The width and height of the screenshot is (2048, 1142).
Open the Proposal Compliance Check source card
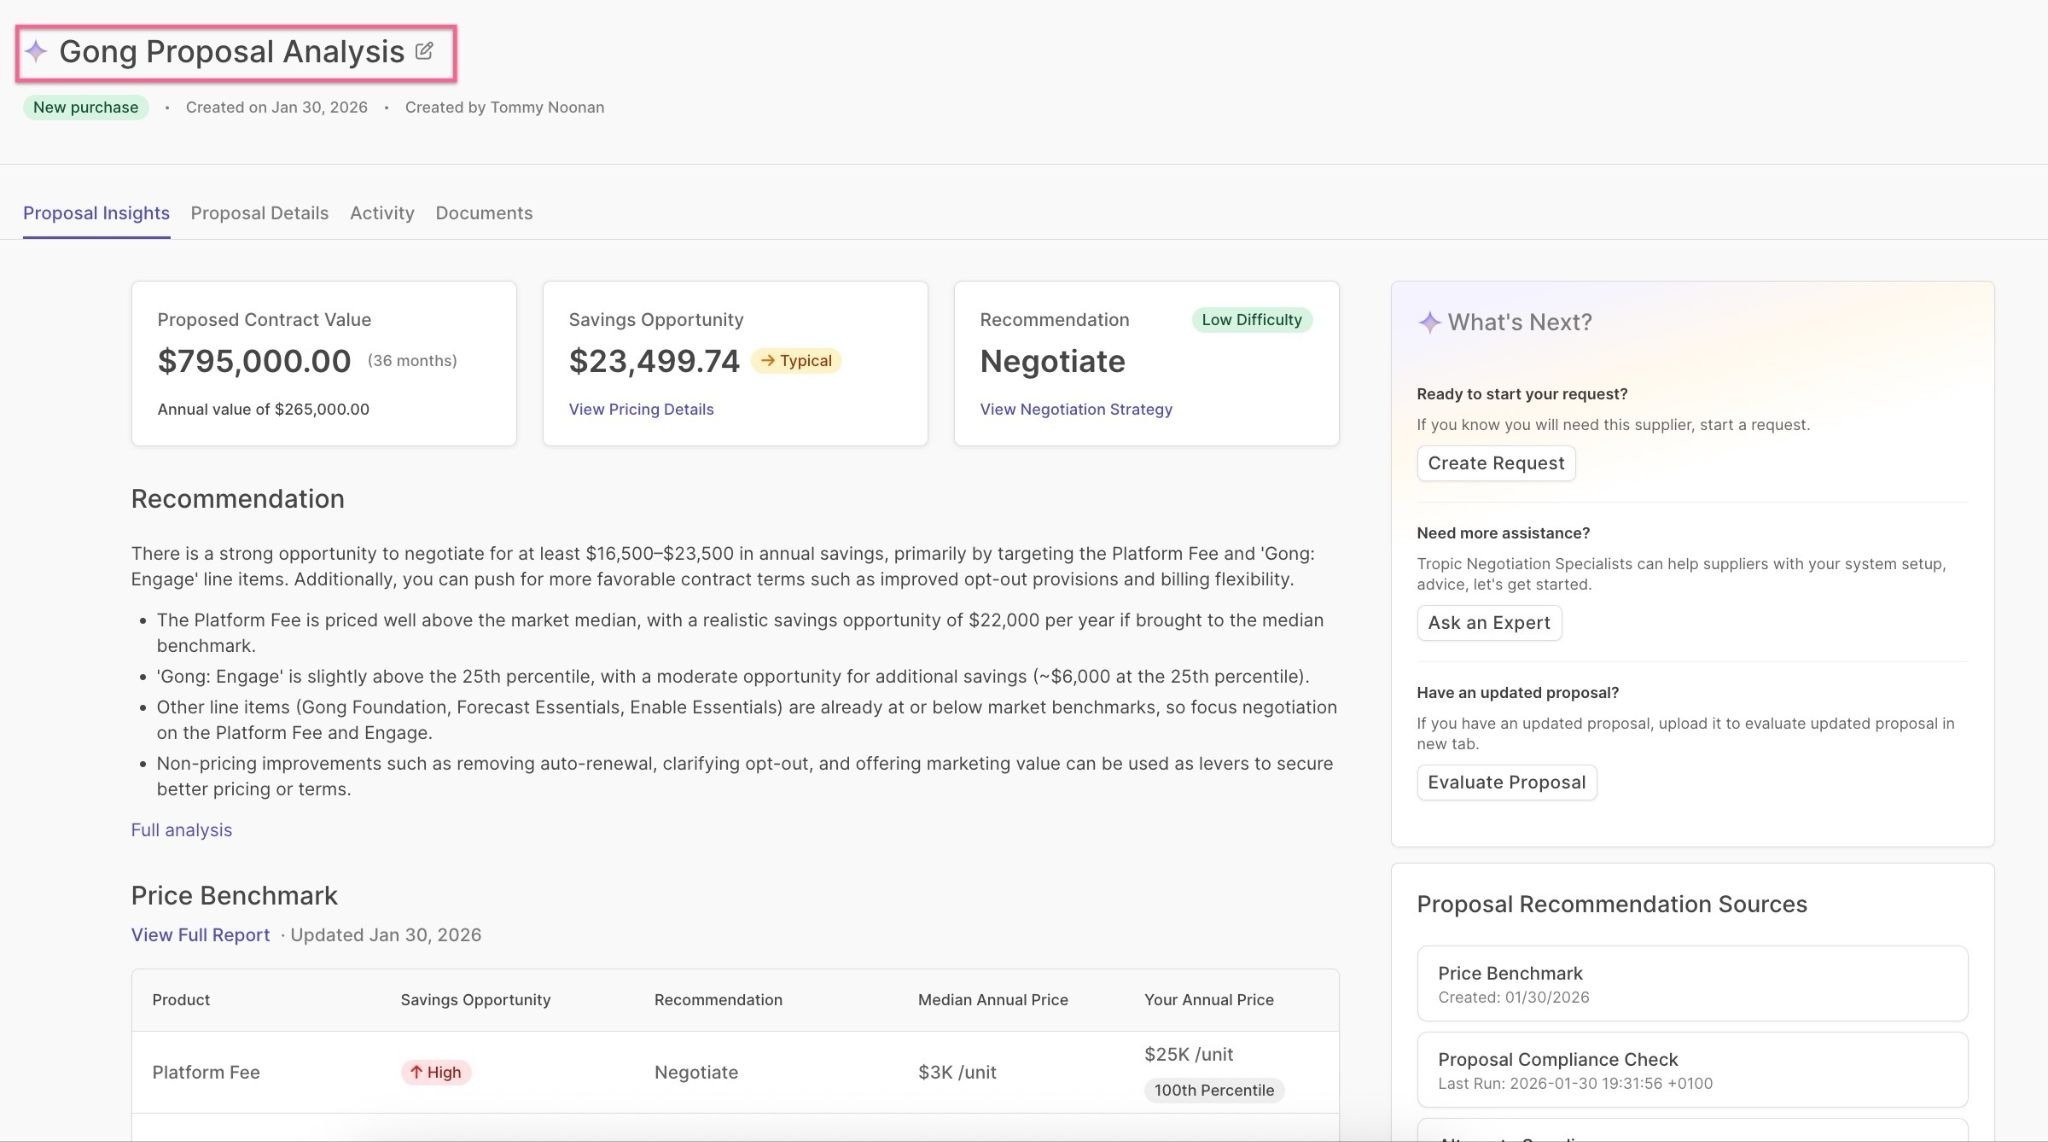[x=1691, y=1070]
